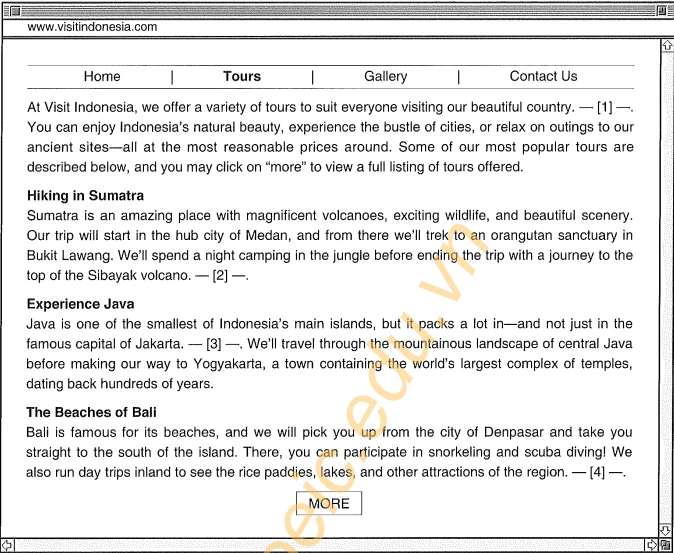The width and height of the screenshot is (674, 553).
Task: Click the horizontal scrollbar right arrow
Action: pyautogui.click(x=652, y=545)
